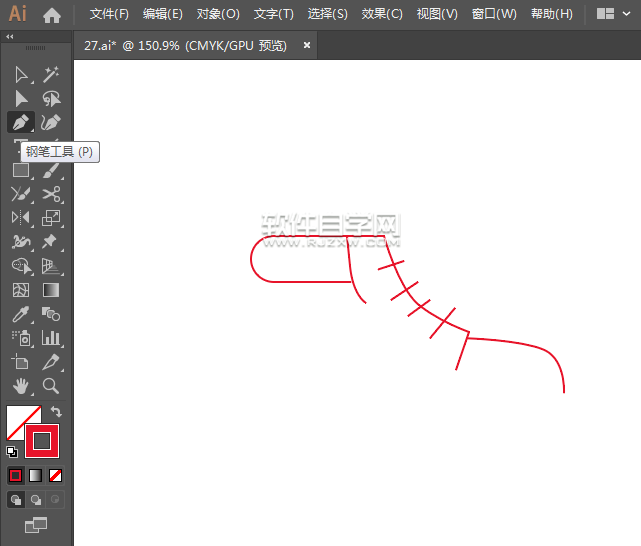The width and height of the screenshot is (641, 546).
Task: Select the Paintbrush tool
Action: click(x=51, y=170)
